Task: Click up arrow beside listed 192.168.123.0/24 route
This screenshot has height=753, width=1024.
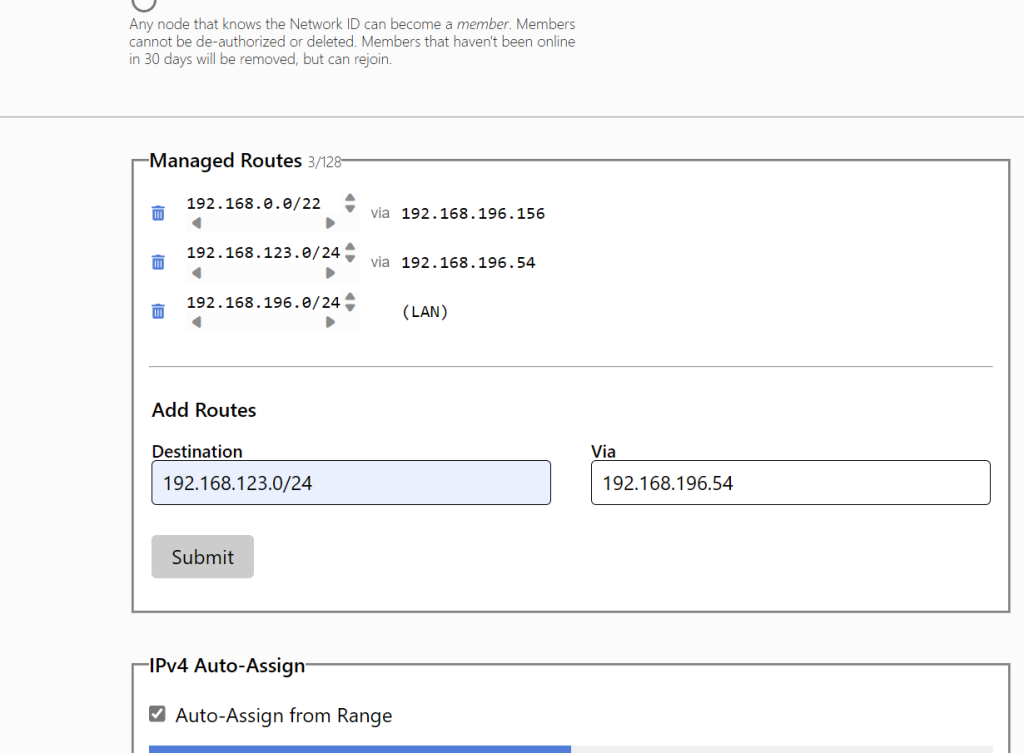Action: pos(350,247)
